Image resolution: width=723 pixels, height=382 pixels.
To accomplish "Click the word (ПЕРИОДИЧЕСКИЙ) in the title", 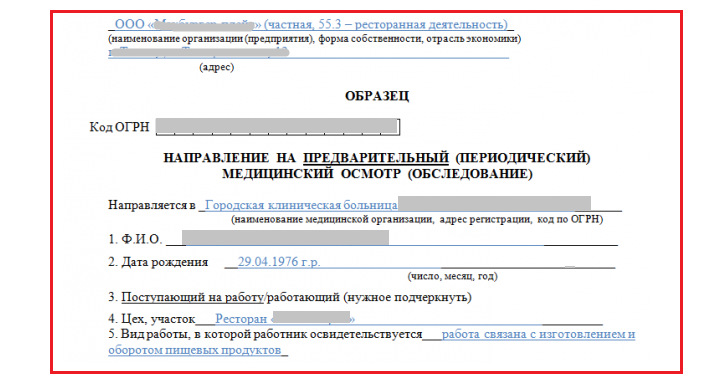I will [x=523, y=158].
